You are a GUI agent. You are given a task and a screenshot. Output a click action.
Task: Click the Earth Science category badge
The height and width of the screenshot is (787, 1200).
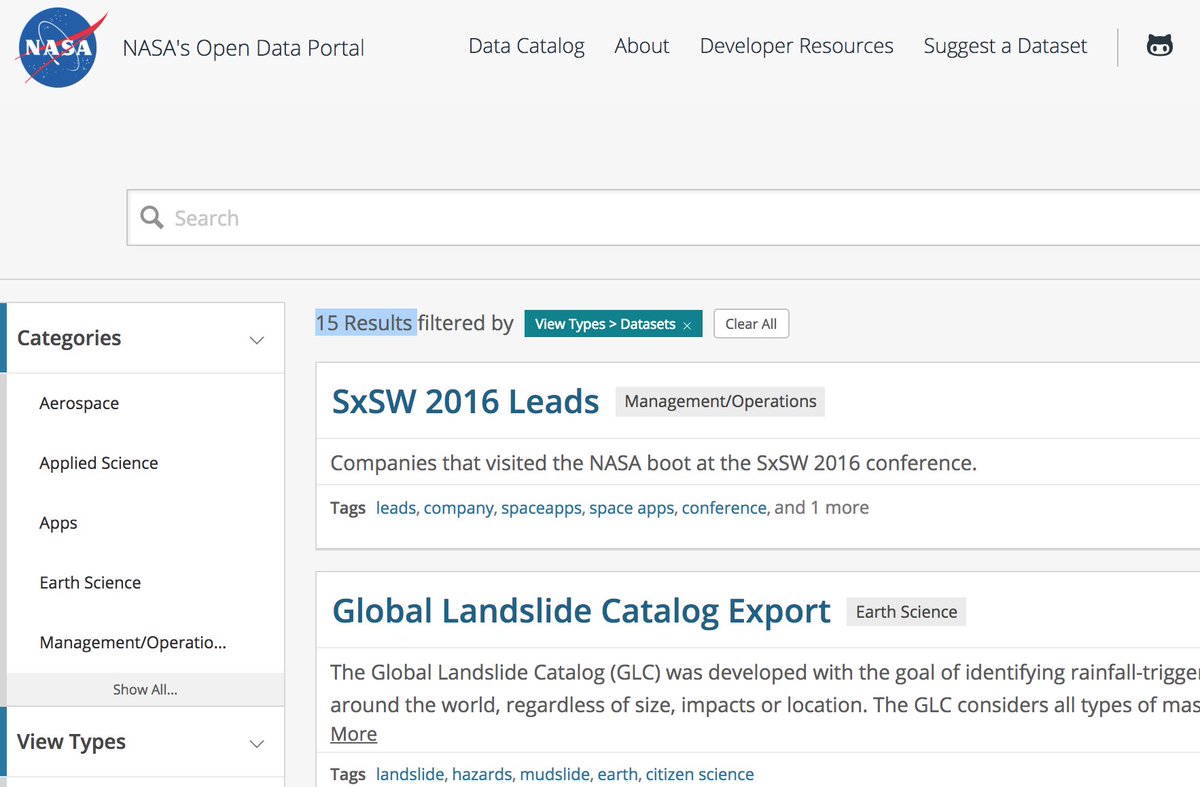906,612
